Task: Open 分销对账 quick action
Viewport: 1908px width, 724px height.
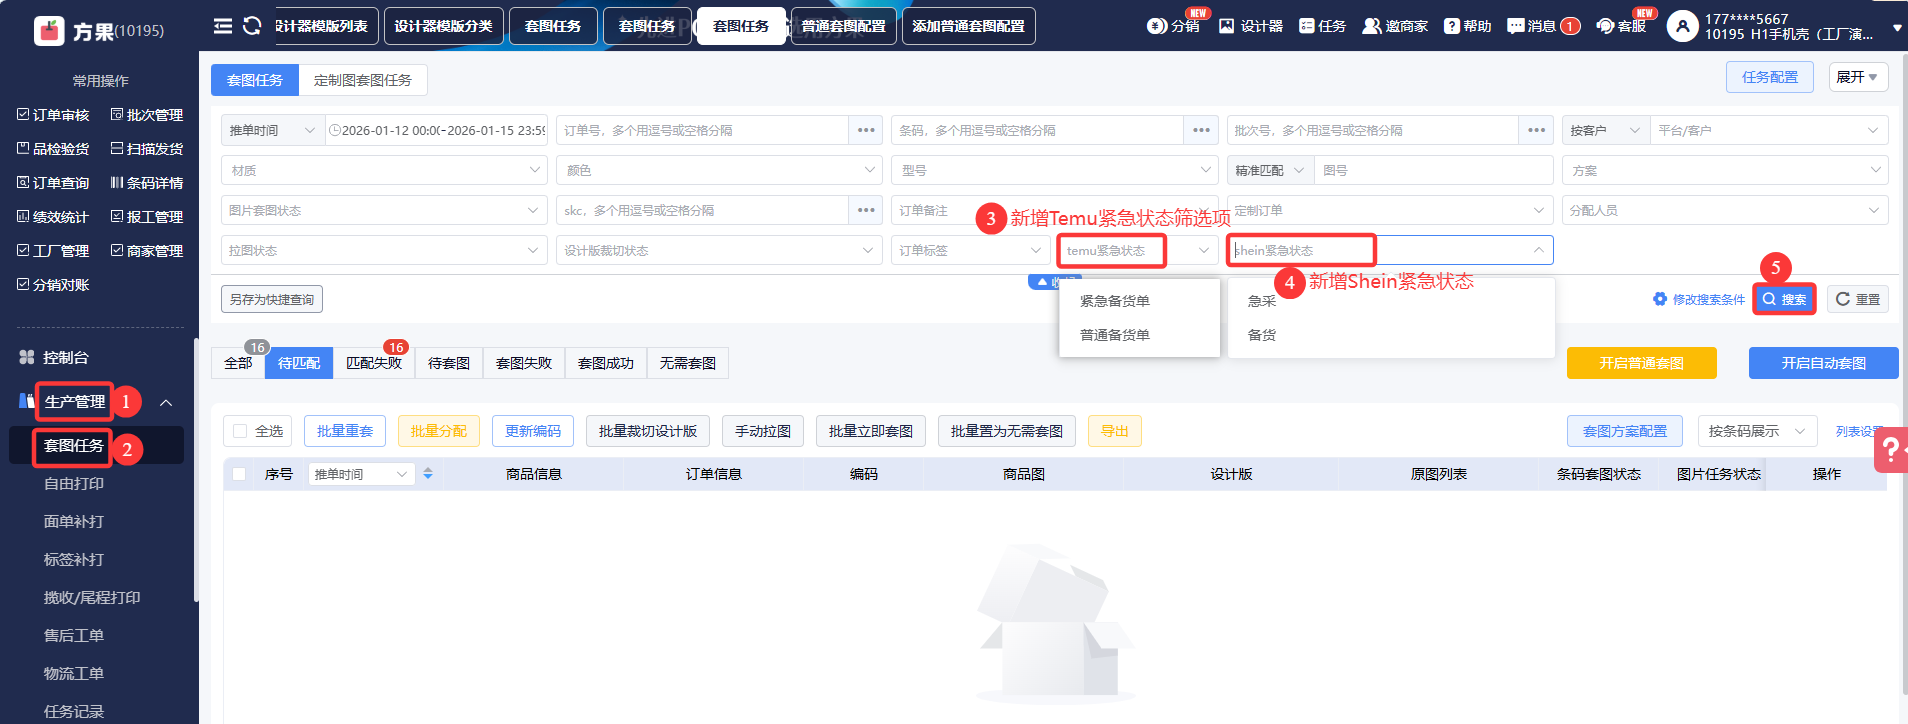Action: coord(53,285)
